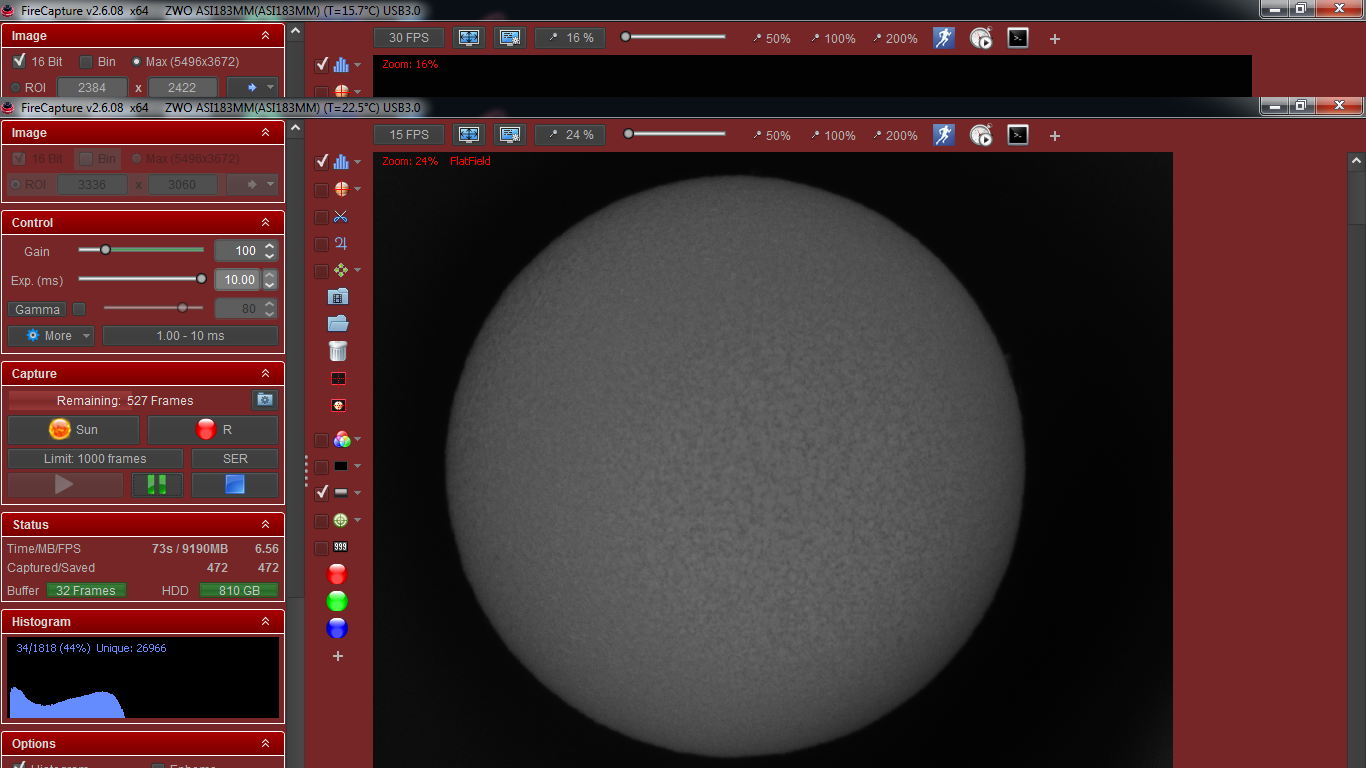Image resolution: width=1366 pixels, height=768 pixels.
Task: Select the blue filter ball
Action: click(337, 628)
